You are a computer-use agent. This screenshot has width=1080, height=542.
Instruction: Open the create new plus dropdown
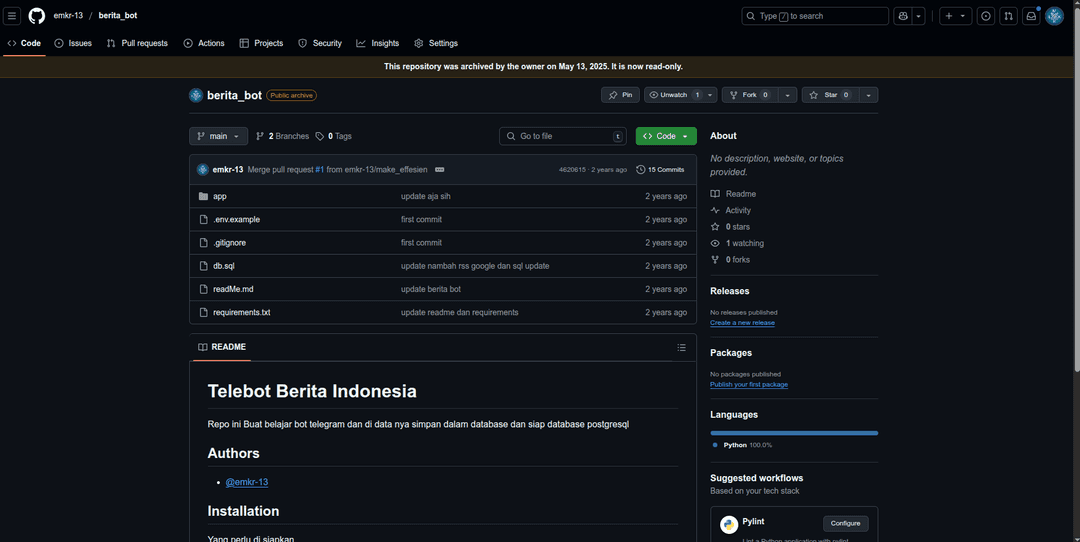click(x=955, y=16)
